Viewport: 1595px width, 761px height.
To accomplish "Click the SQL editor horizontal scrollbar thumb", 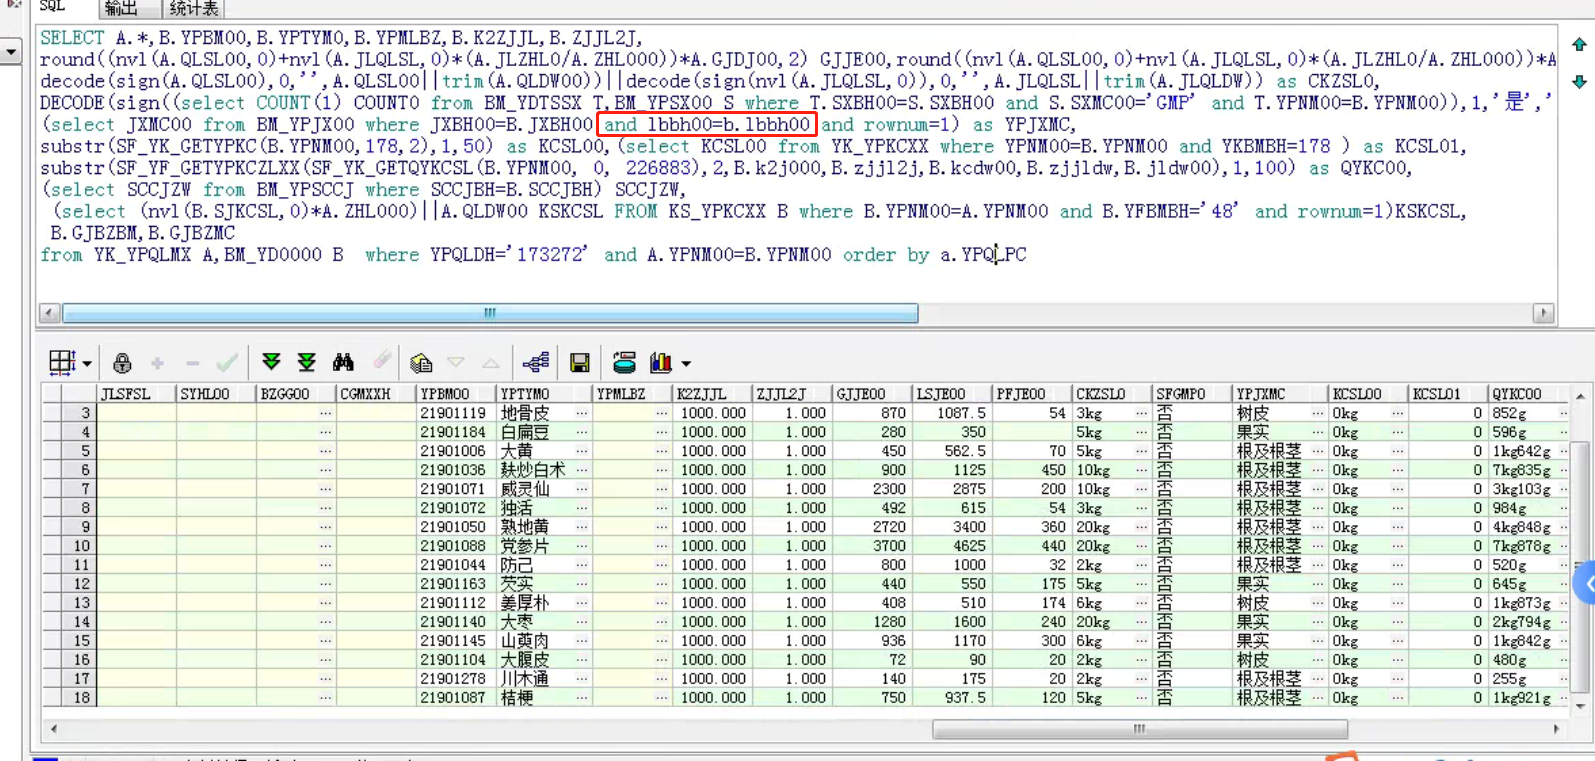I will coord(490,314).
